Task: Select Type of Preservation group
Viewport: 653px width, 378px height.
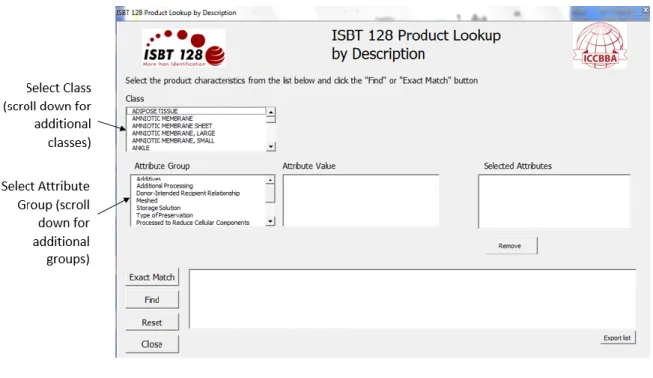Action: coord(198,215)
